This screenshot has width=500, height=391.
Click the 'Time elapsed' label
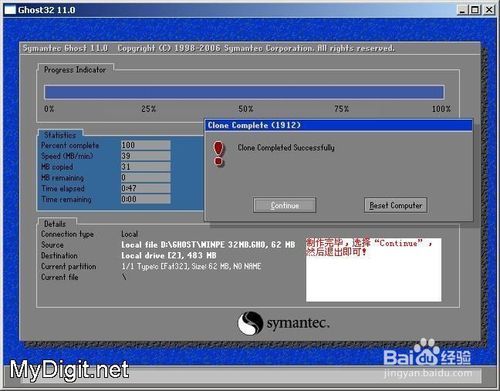[63, 189]
